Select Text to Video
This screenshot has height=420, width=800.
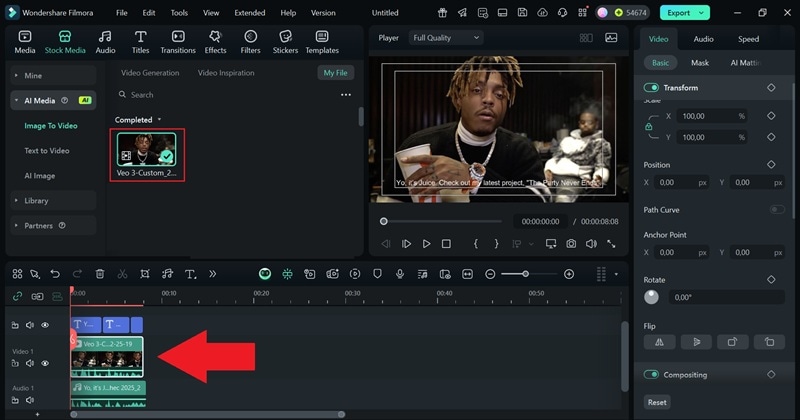47,151
